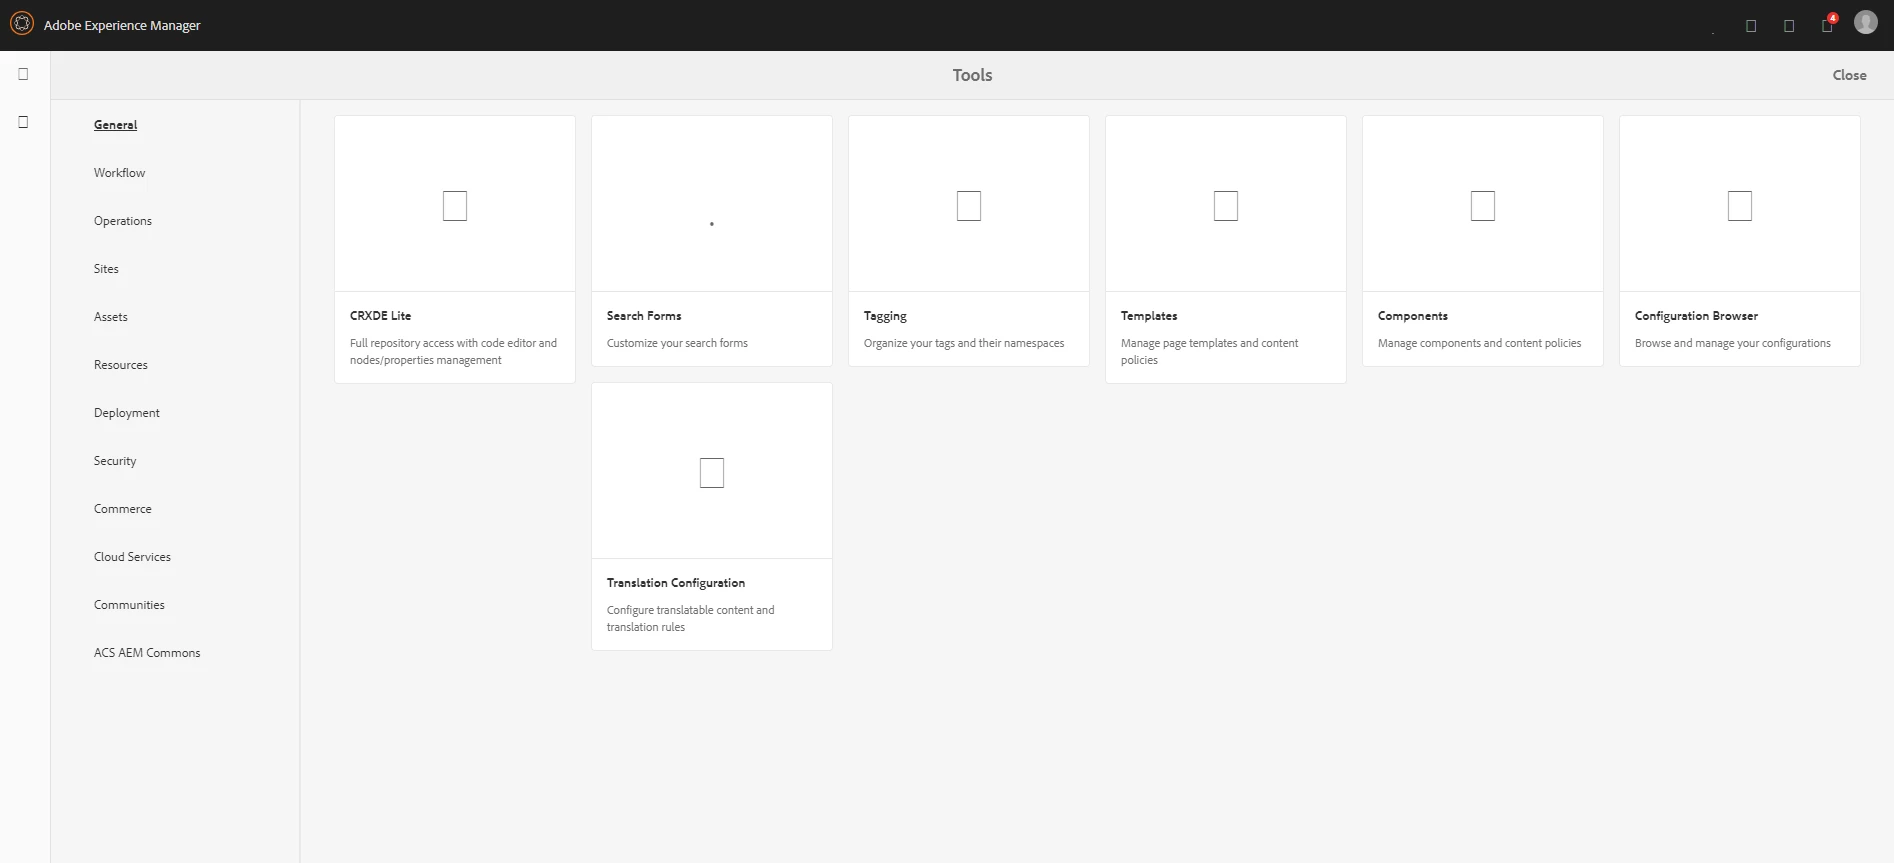This screenshot has width=1894, height=863.
Task: Open the Cloud Services category
Action: tap(132, 557)
